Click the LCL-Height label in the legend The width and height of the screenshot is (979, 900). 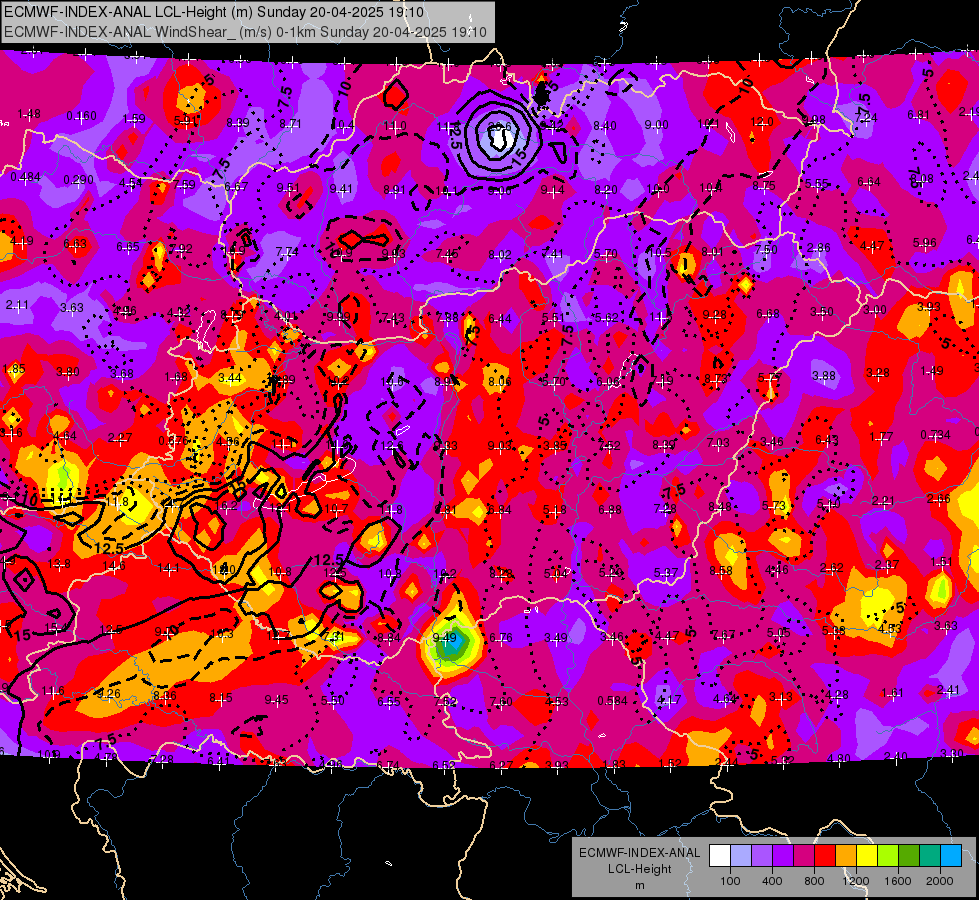click(x=639, y=869)
